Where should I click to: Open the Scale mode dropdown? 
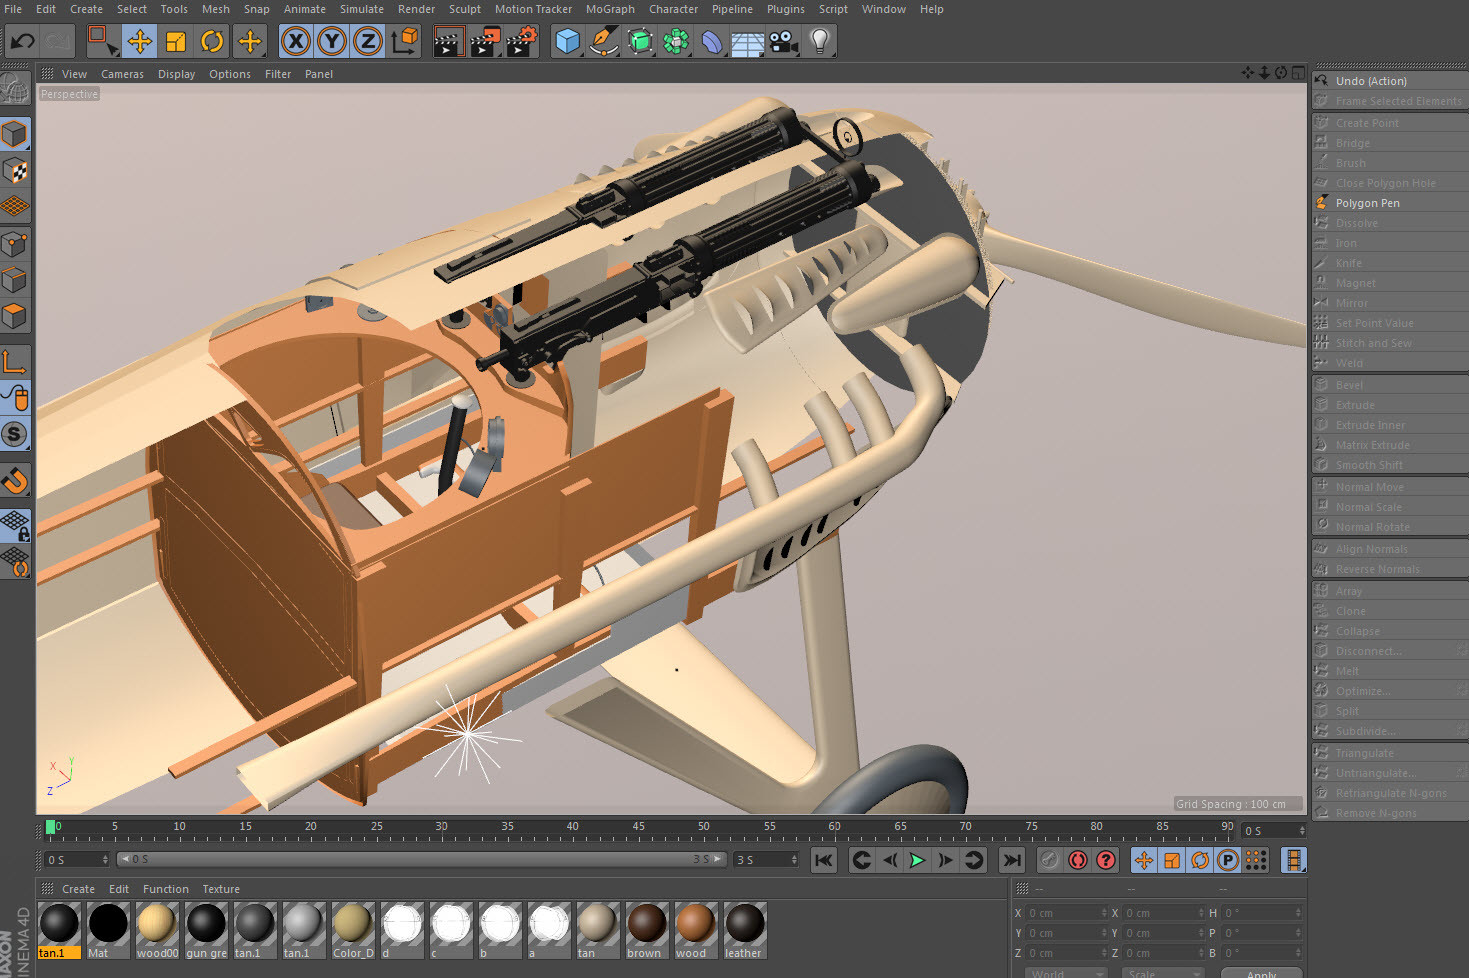[1163, 974]
